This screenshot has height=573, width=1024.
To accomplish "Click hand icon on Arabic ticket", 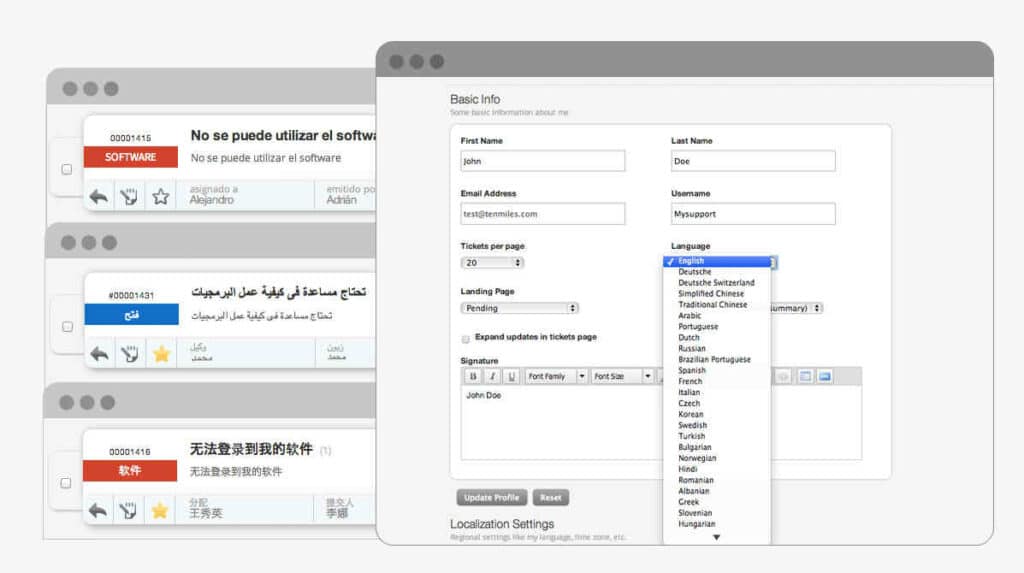I will click(130, 353).
